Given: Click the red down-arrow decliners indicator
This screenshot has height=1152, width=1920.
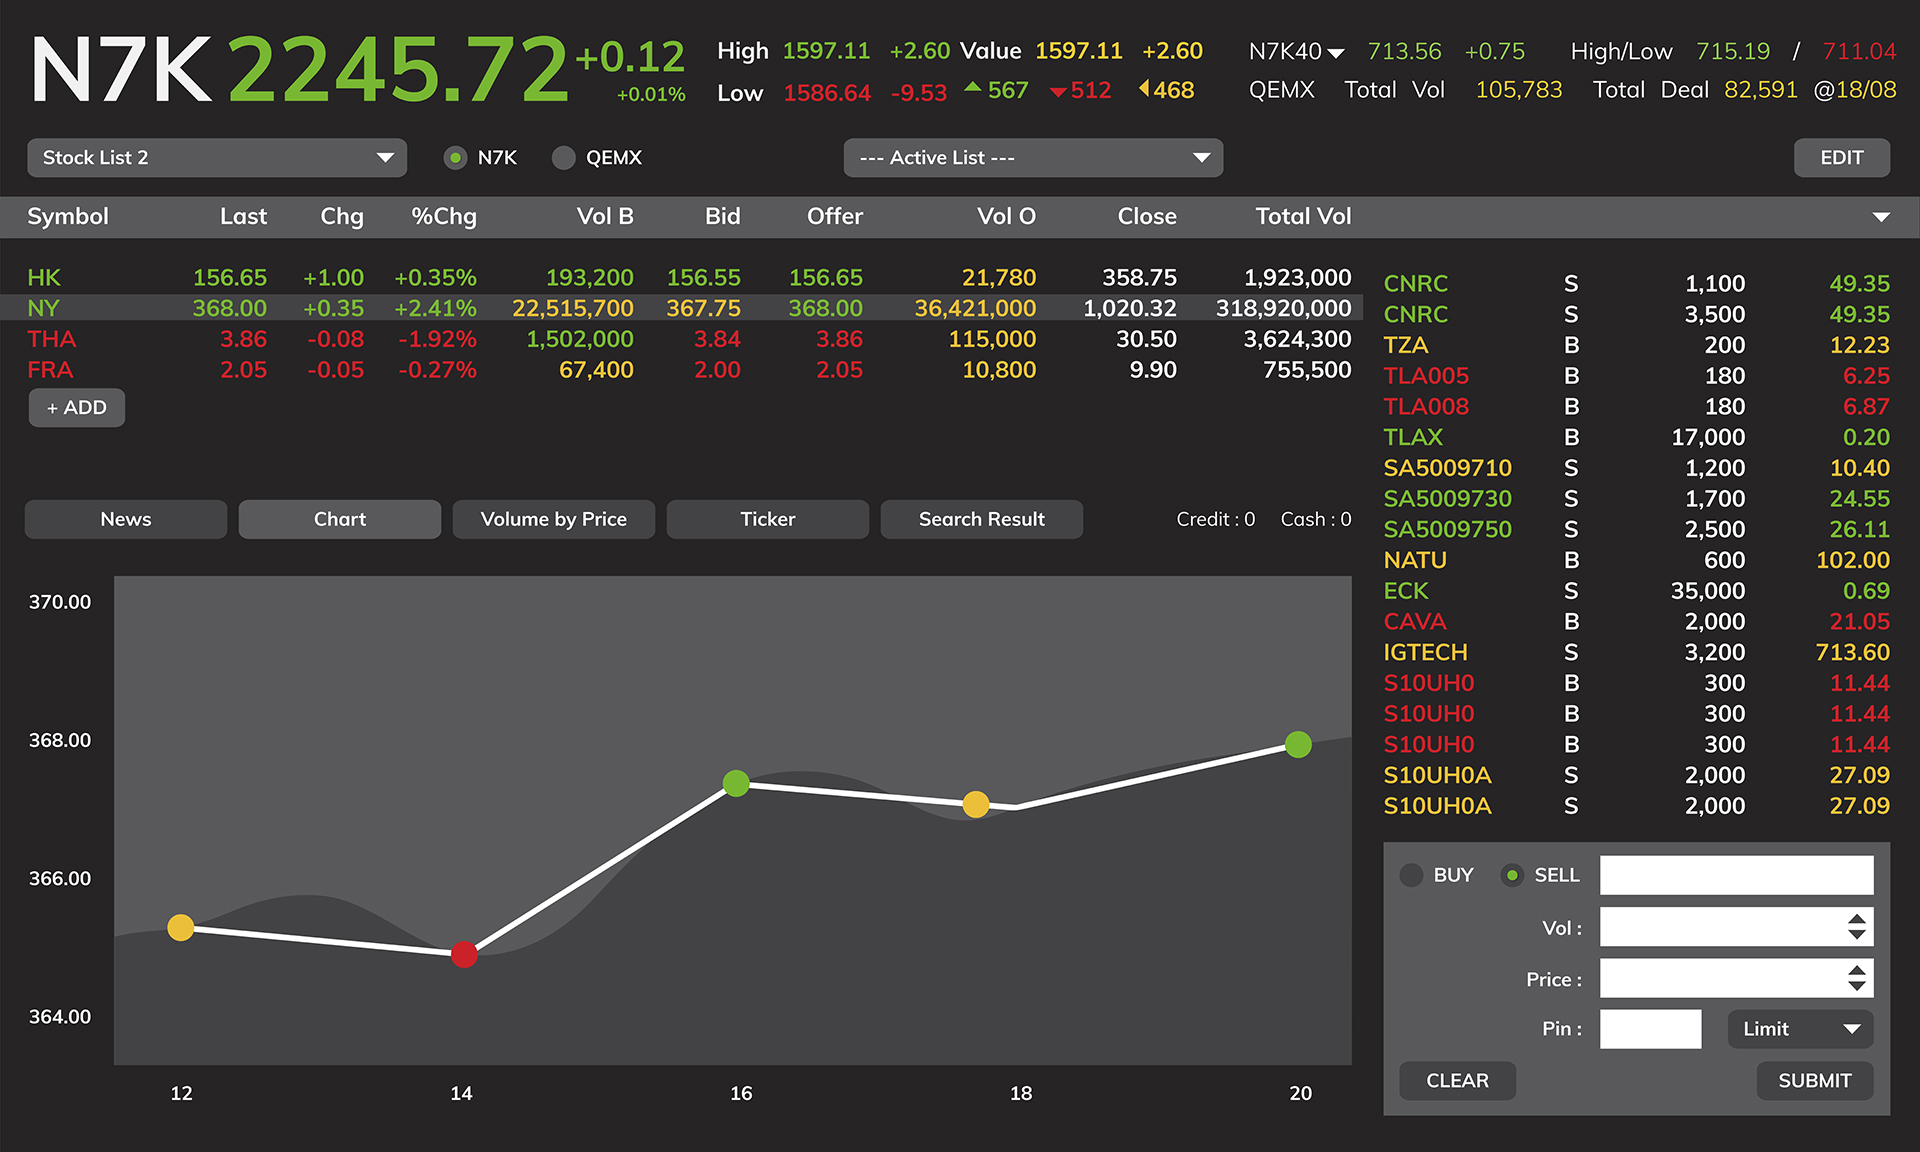Looking at the screenshot, I should (1058, 91).
